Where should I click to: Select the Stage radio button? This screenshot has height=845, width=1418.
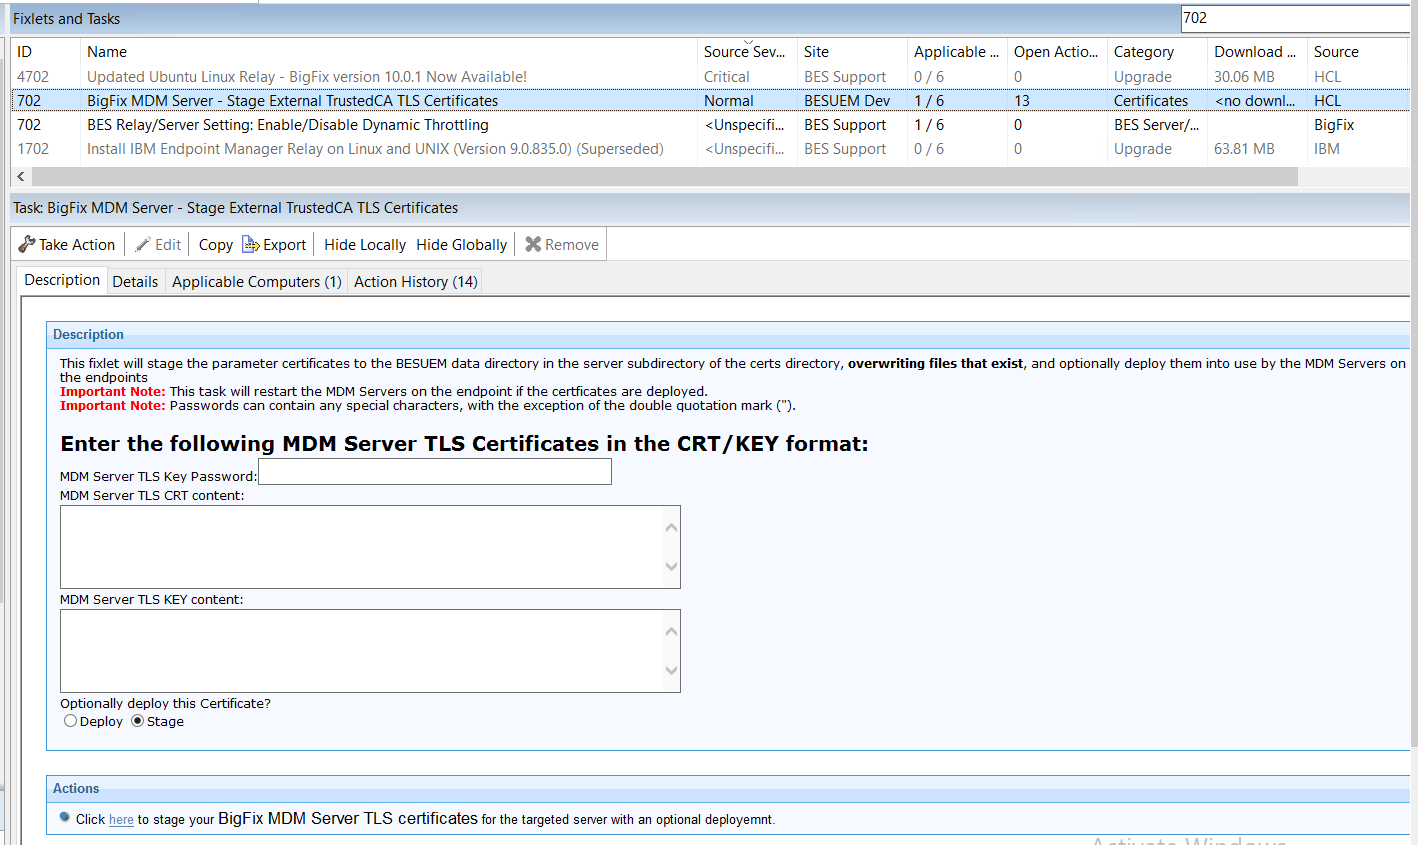pos(138,721)
